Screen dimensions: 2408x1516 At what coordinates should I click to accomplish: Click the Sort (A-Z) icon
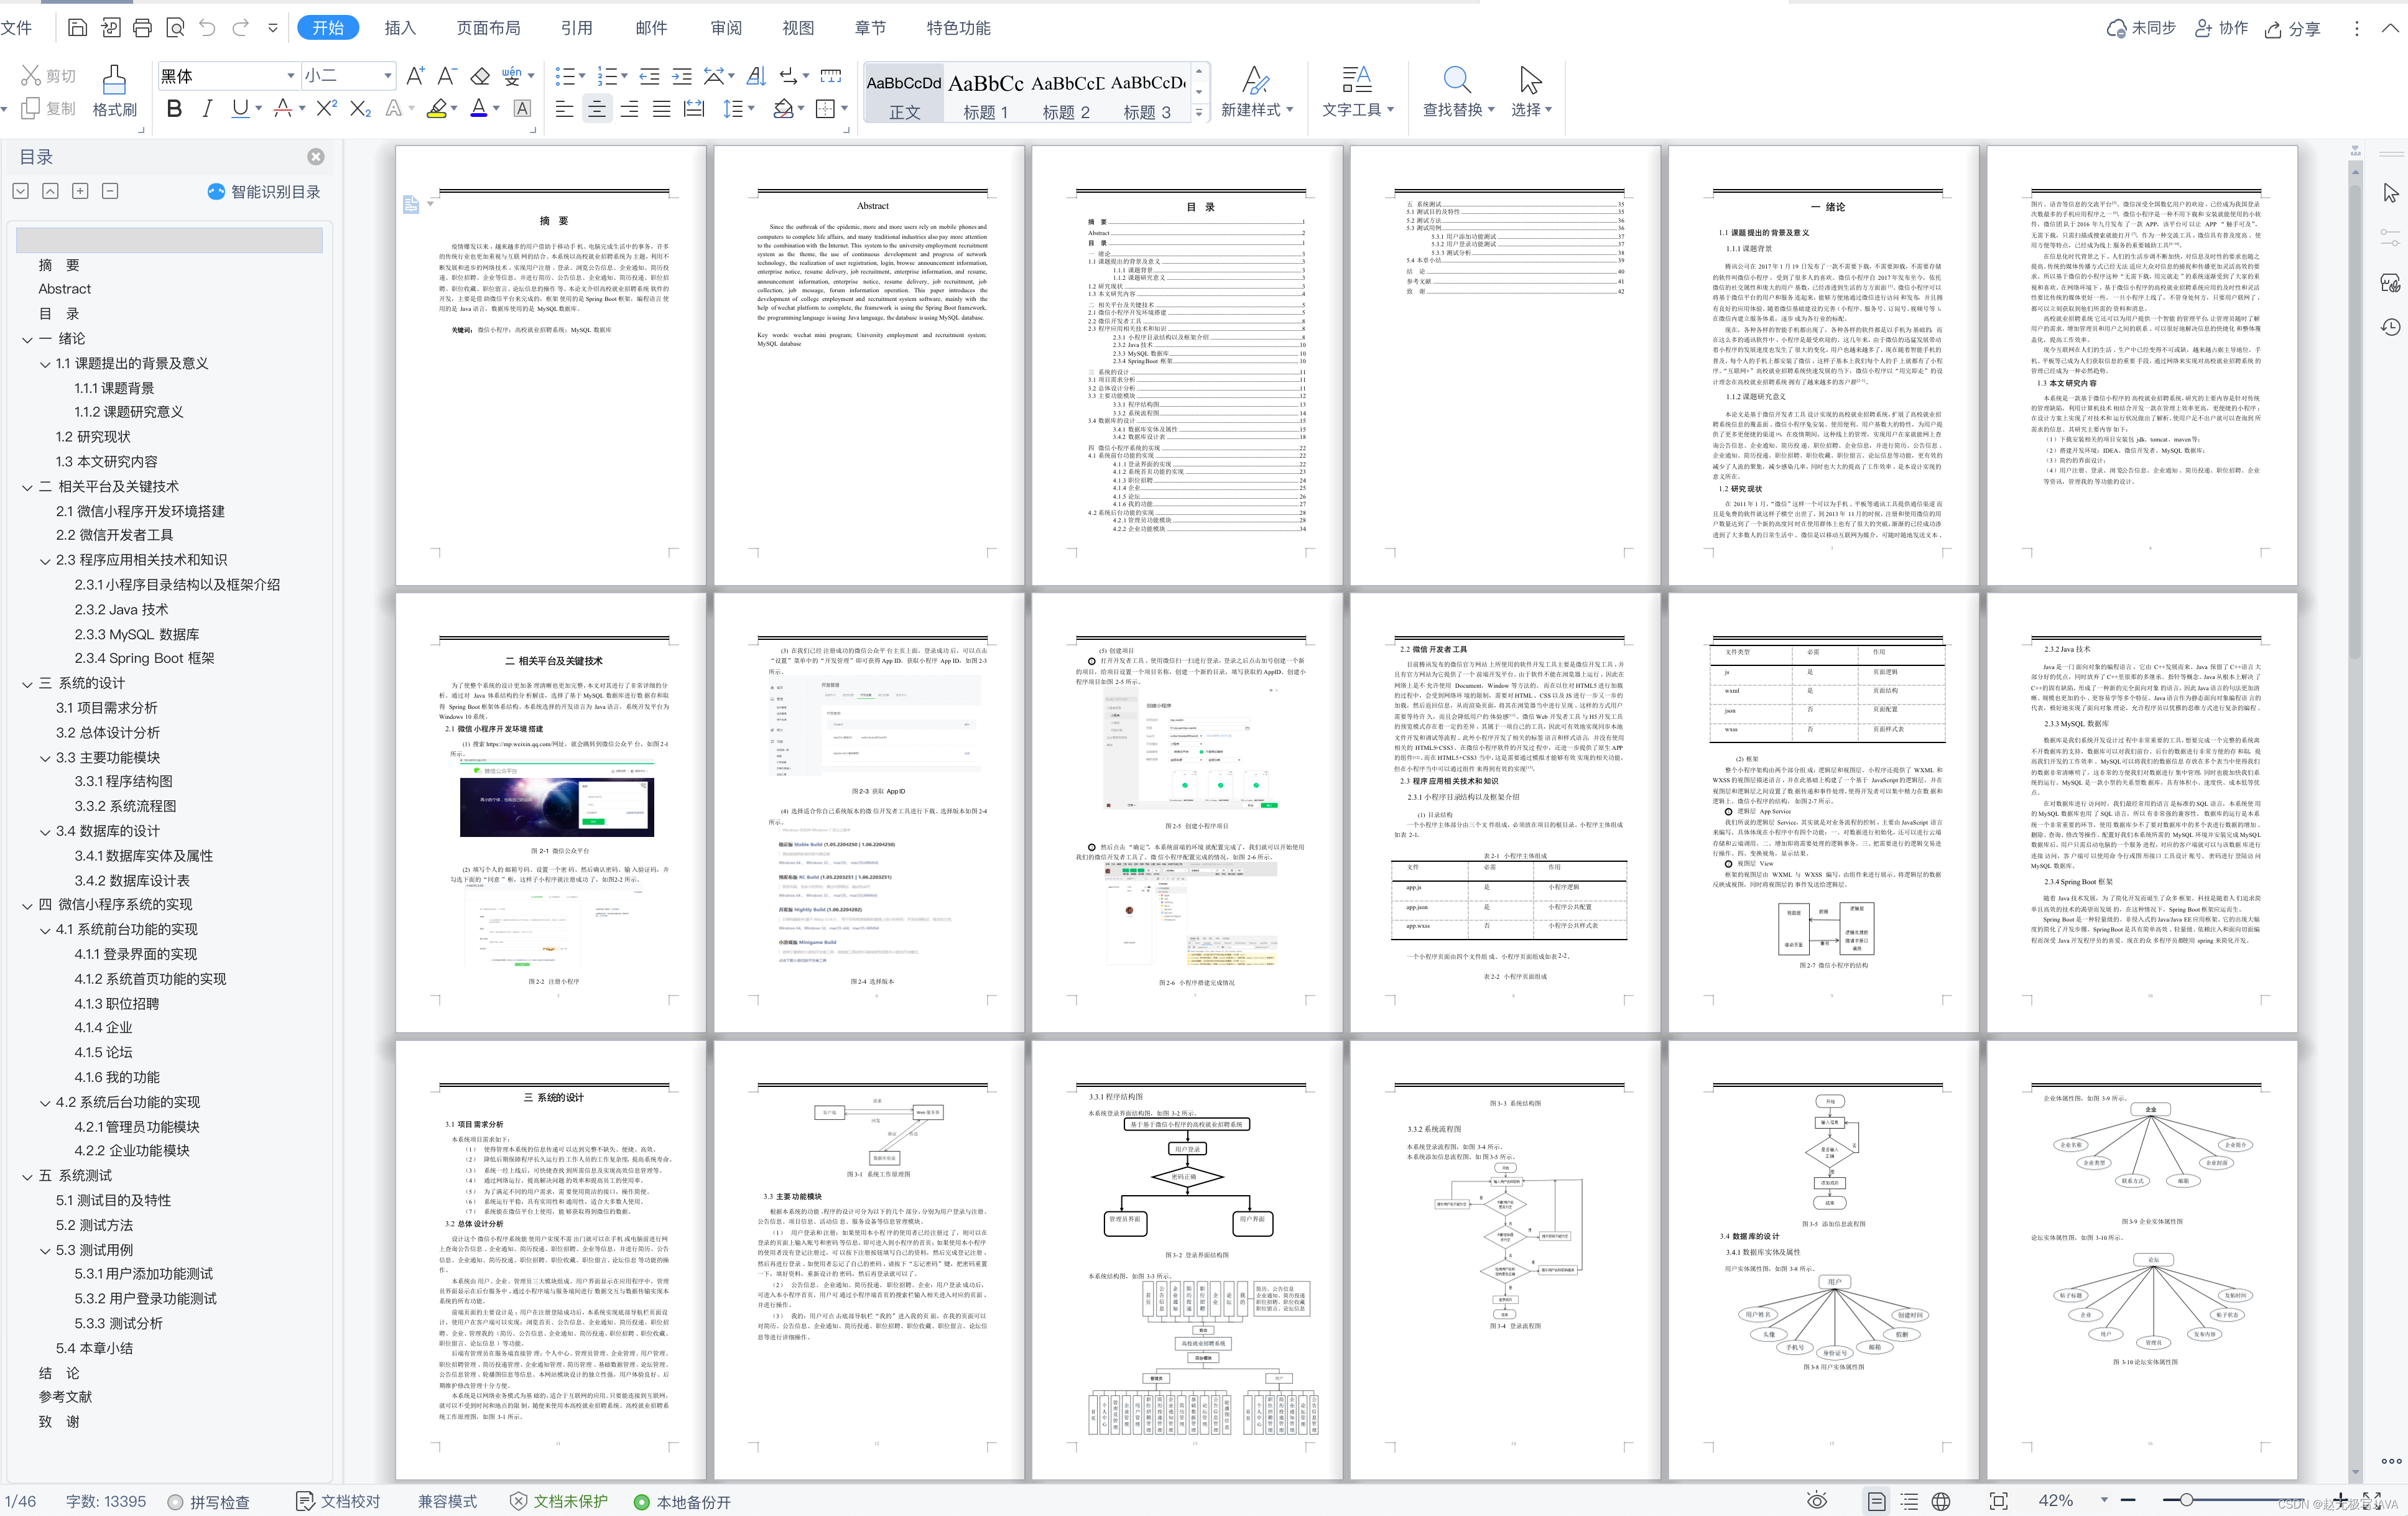pyautogui.click(x=756, y=76)
